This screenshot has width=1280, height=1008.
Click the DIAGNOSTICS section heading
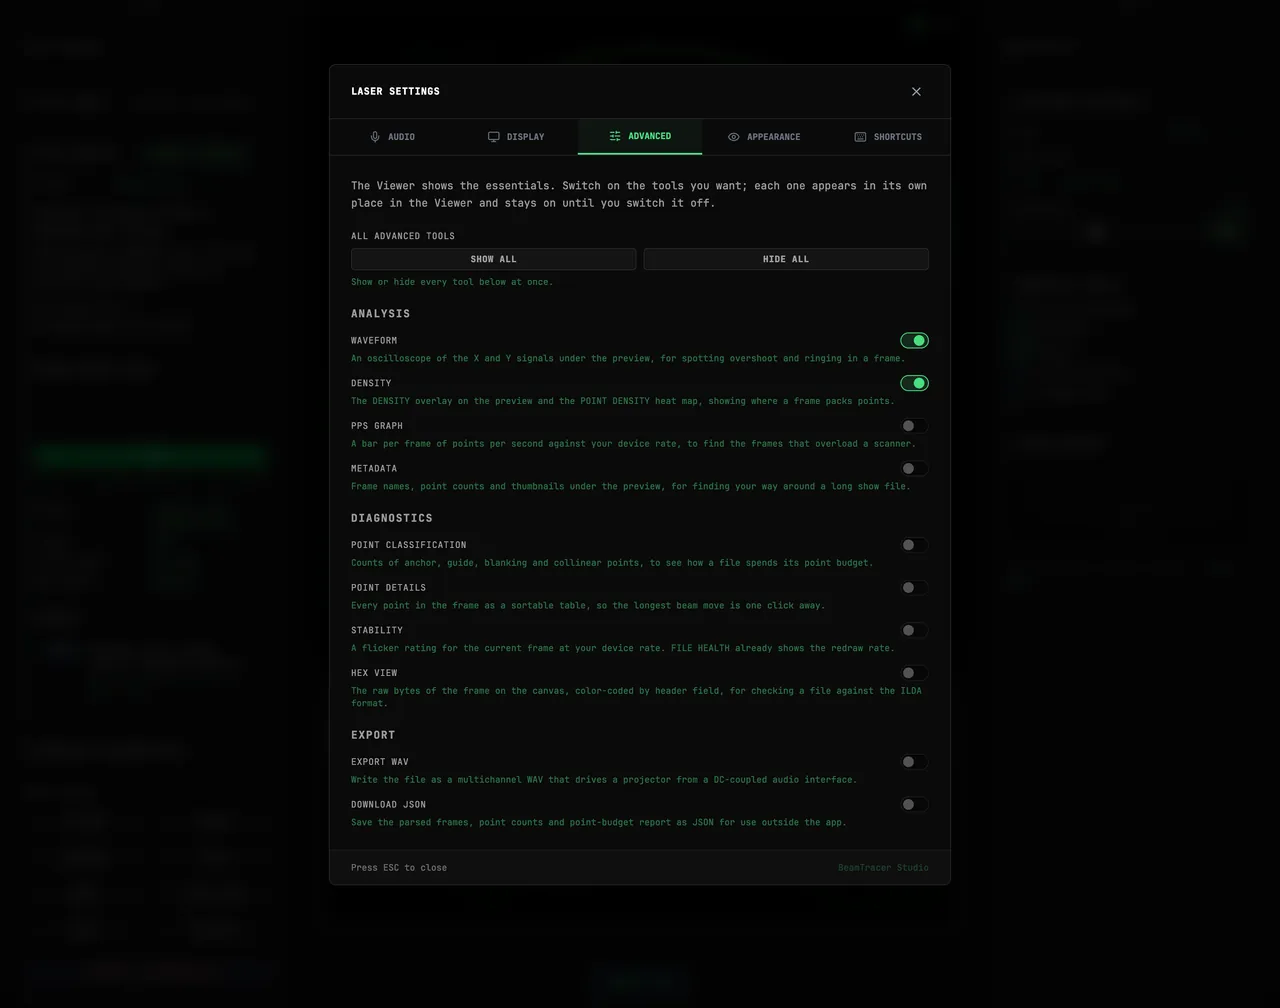[x=392, y=518]
